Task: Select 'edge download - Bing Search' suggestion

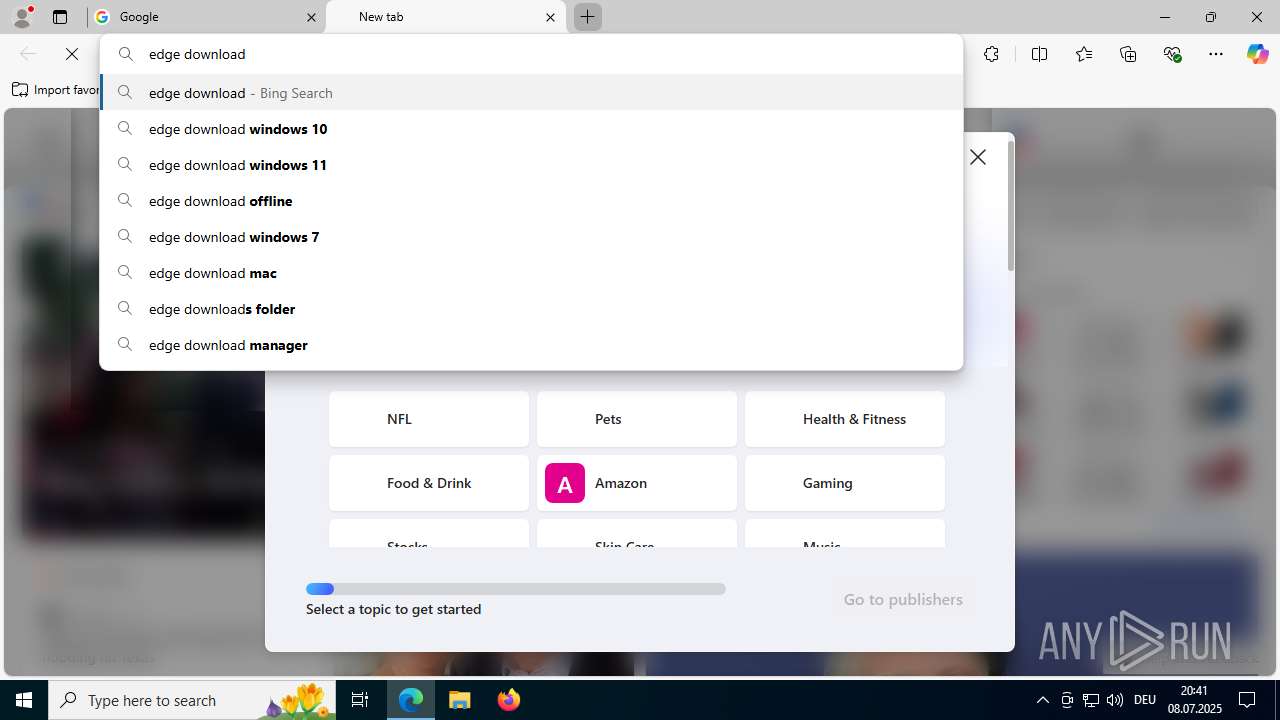Action: [531, 92]
